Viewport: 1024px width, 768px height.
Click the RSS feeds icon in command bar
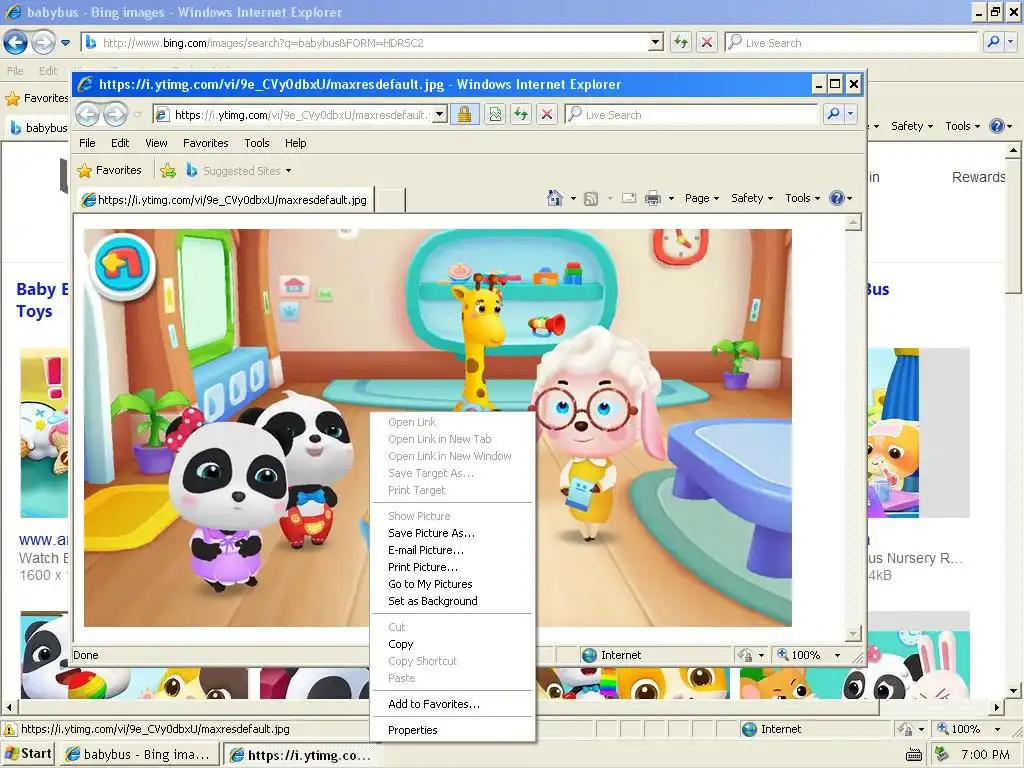tap(590, 199)
